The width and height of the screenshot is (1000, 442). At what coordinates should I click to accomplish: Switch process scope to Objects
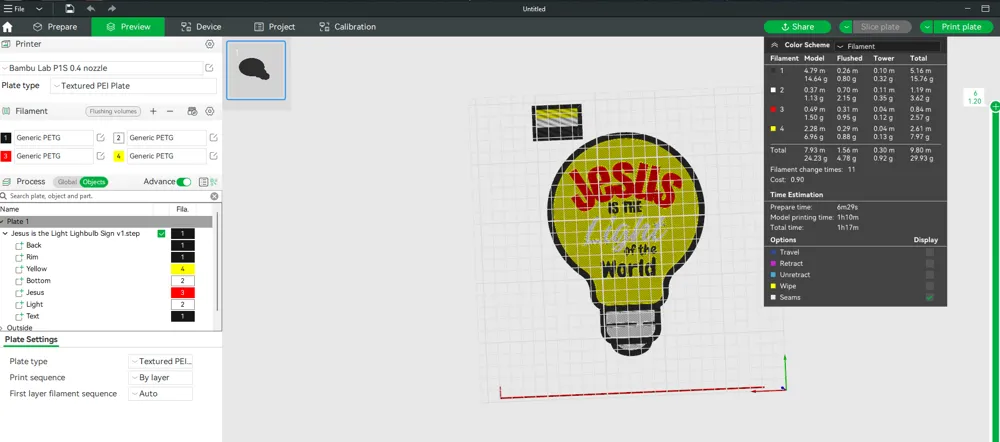(94, 182)
